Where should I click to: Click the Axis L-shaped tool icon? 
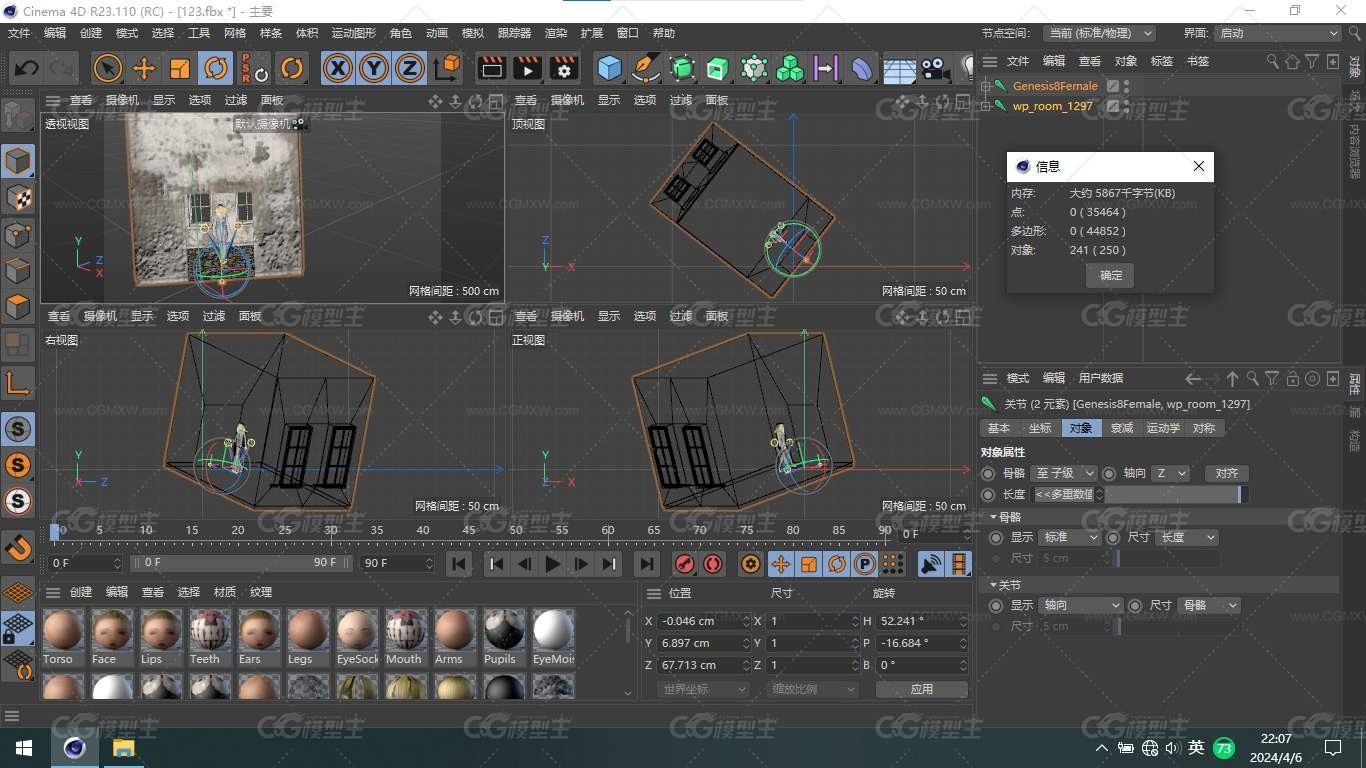pyautogui.click(x=18, y=382)
